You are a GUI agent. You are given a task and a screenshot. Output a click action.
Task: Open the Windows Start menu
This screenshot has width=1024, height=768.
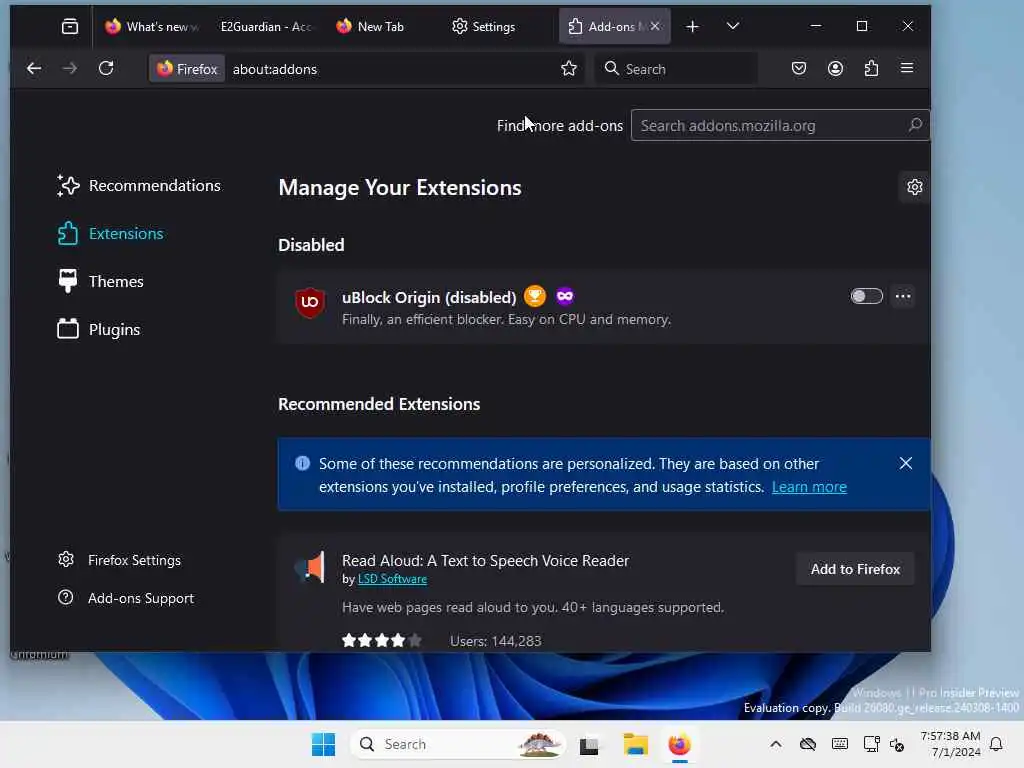tap(323, 744)
